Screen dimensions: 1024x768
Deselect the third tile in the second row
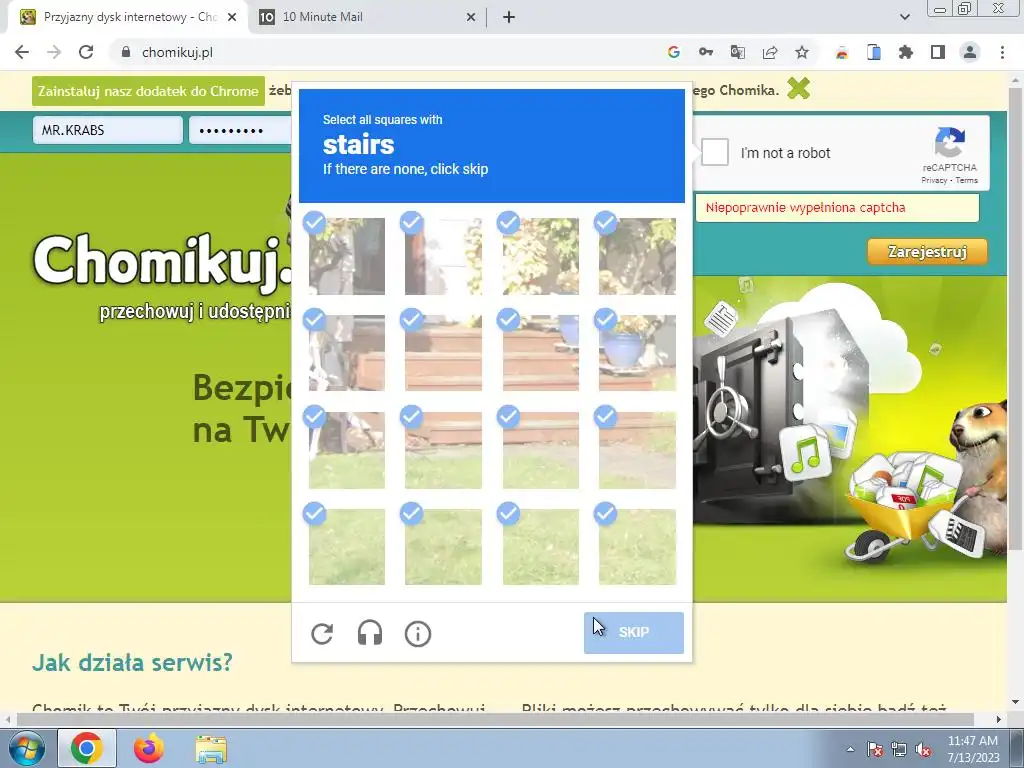click(x=541, y=353)
